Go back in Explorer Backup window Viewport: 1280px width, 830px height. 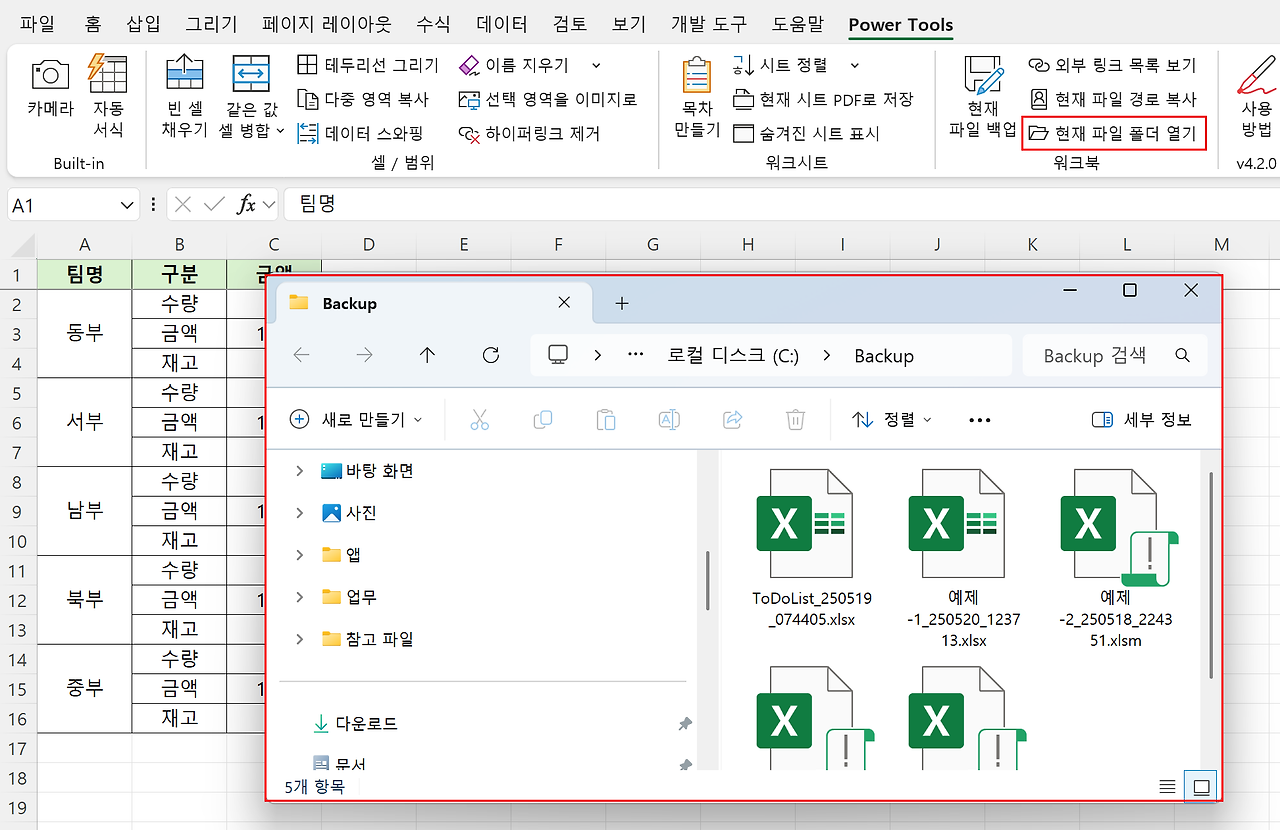(x=301, y=355)
